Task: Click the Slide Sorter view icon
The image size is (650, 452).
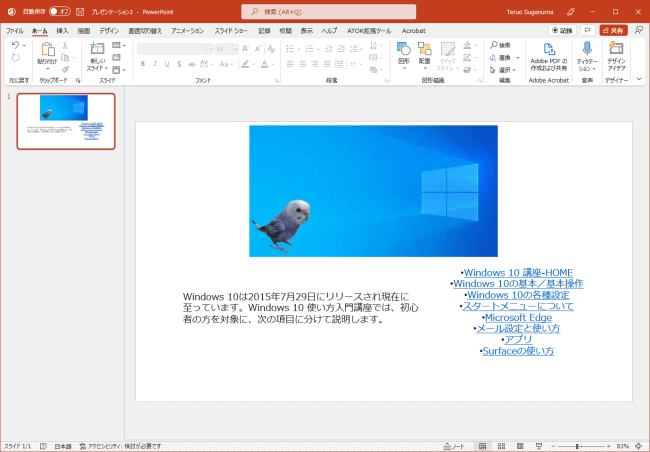Action: tap(501, 446)
